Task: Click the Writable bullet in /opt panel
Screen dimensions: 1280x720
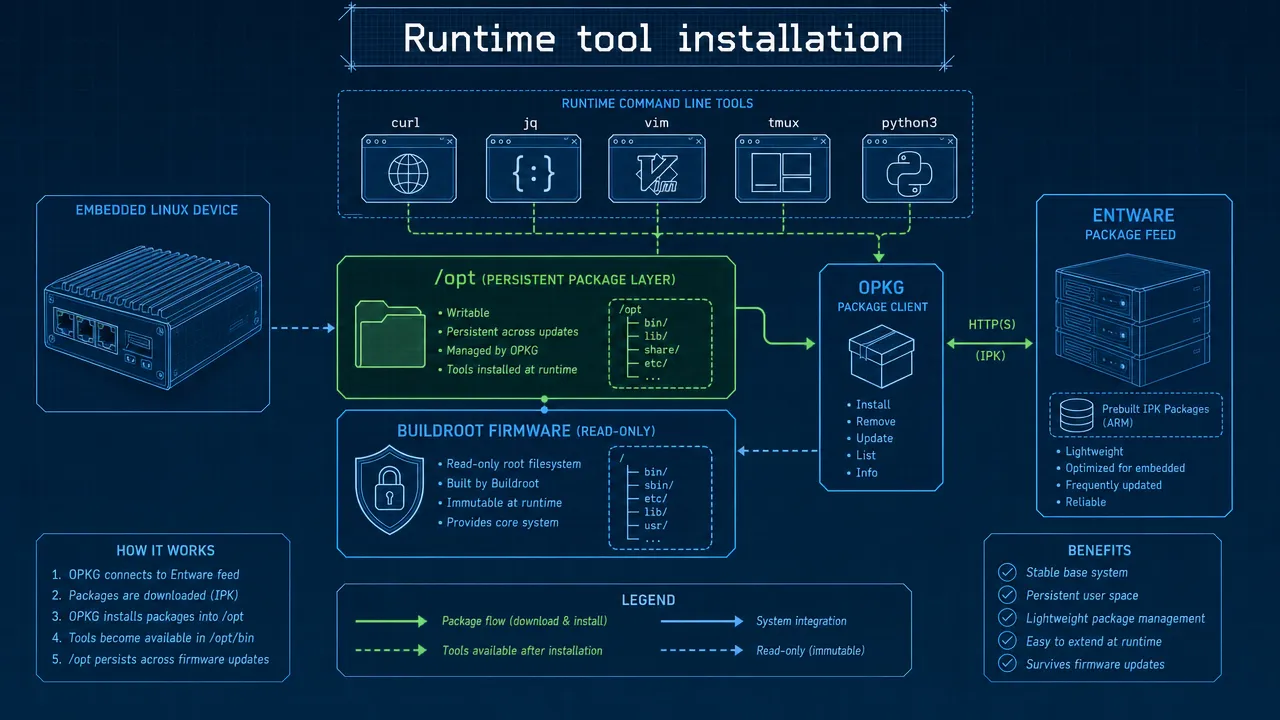Action: (x=468, y=313)
